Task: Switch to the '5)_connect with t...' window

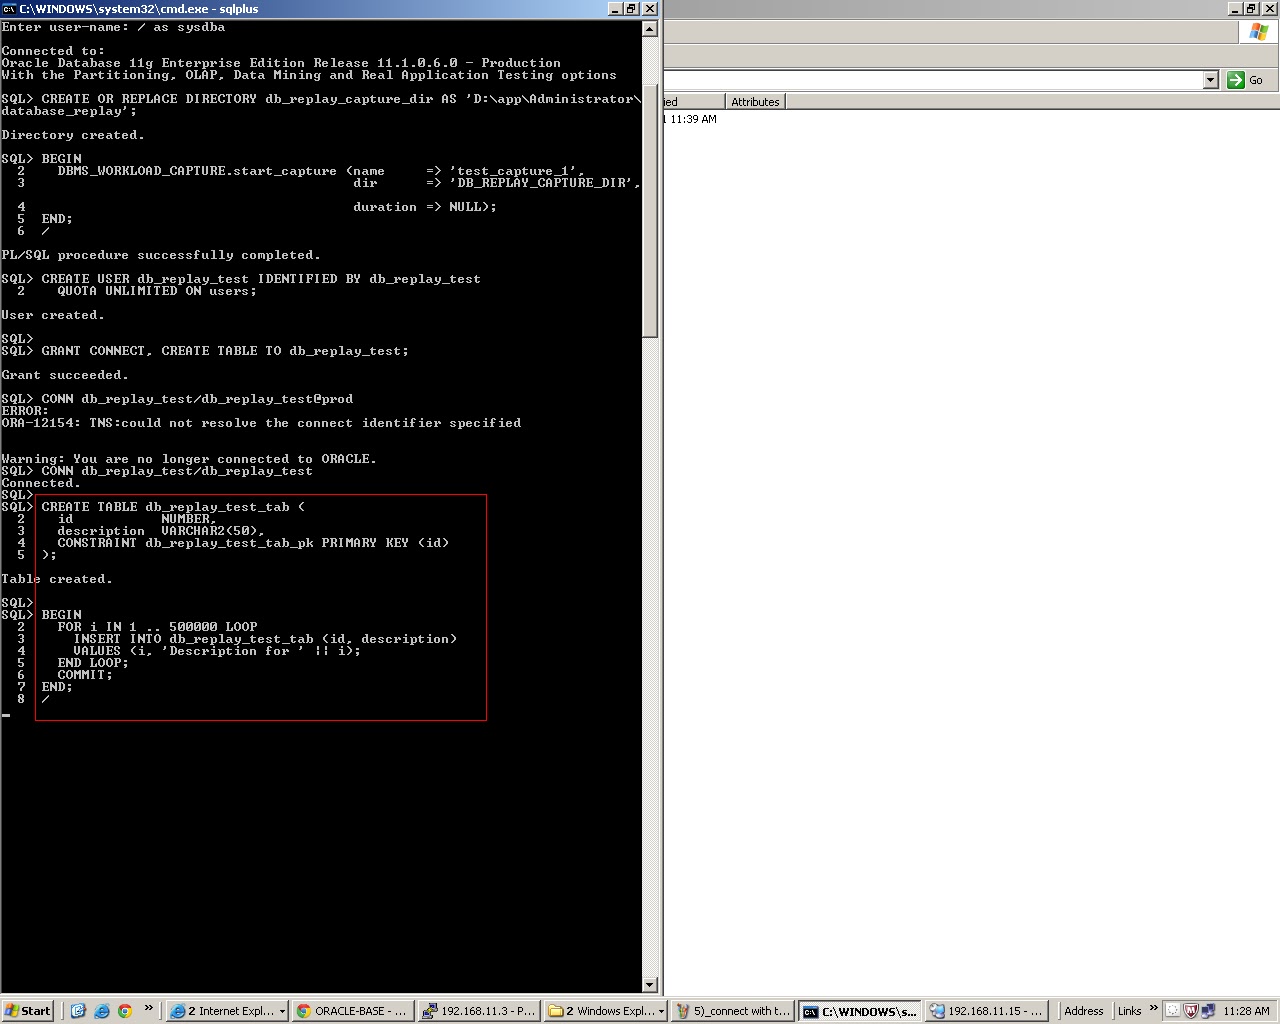Action: click(732, 1010)
